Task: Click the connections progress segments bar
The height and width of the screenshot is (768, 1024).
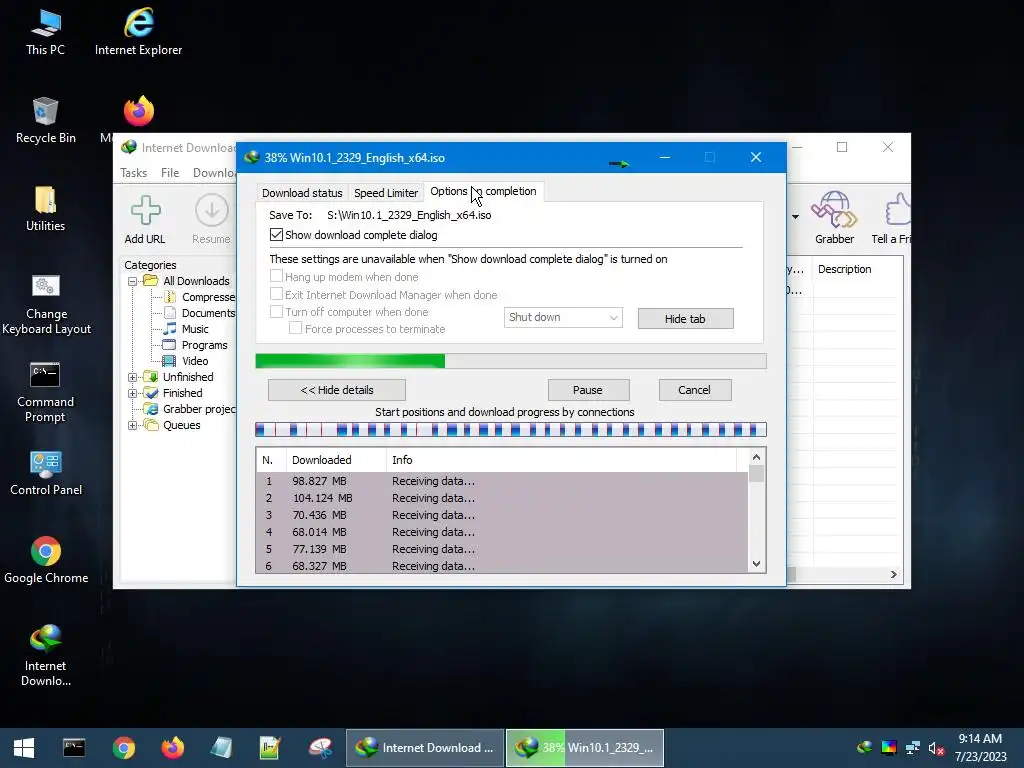Action: tap(511, 429)
